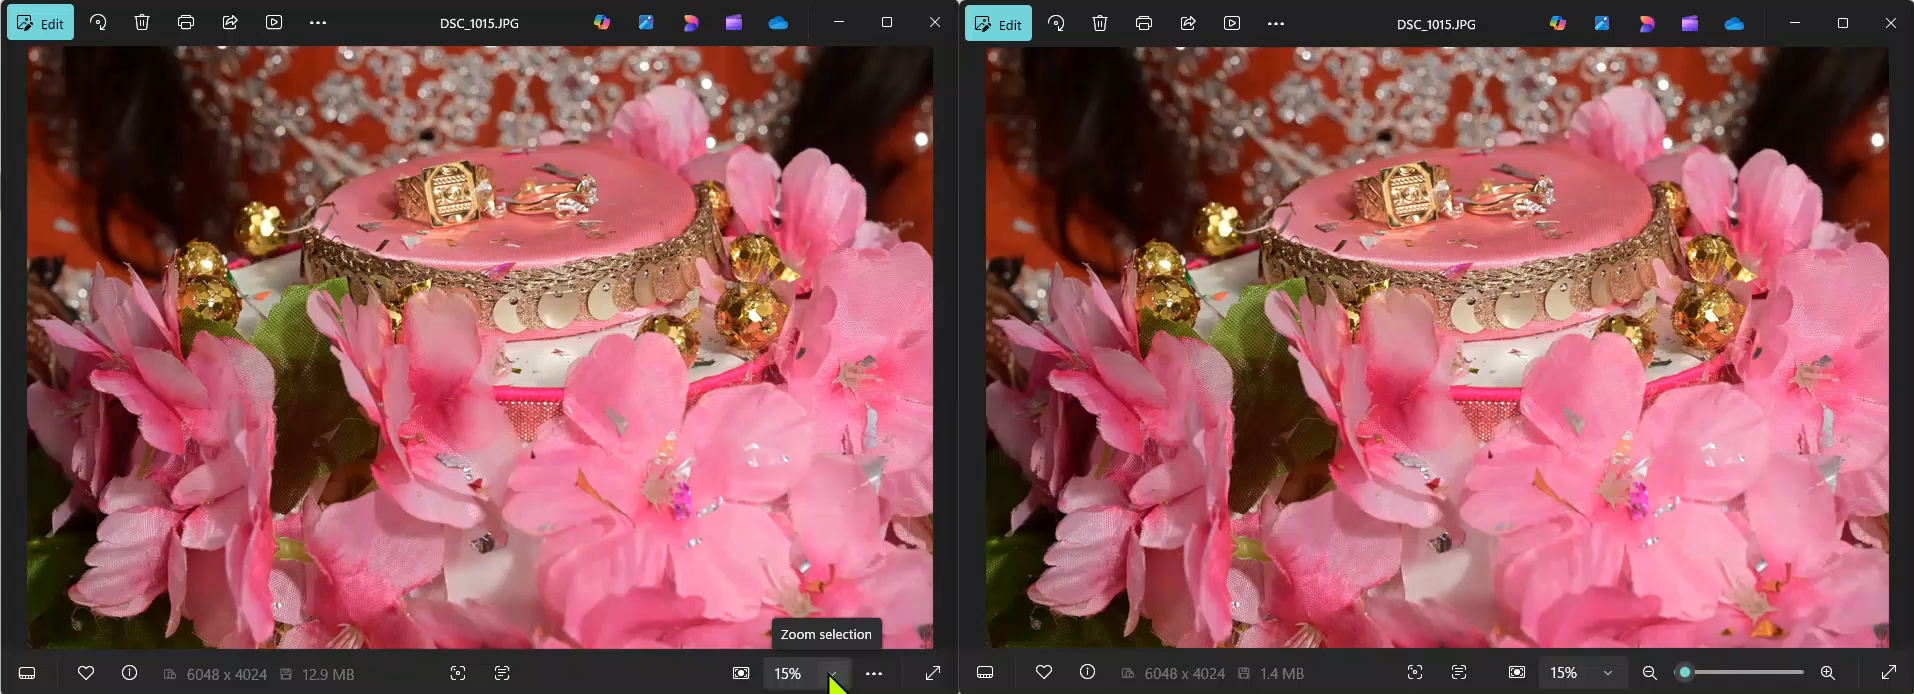1914x694 pixels.
Task: Click visual search icon in left window
Action: [458, 673]
